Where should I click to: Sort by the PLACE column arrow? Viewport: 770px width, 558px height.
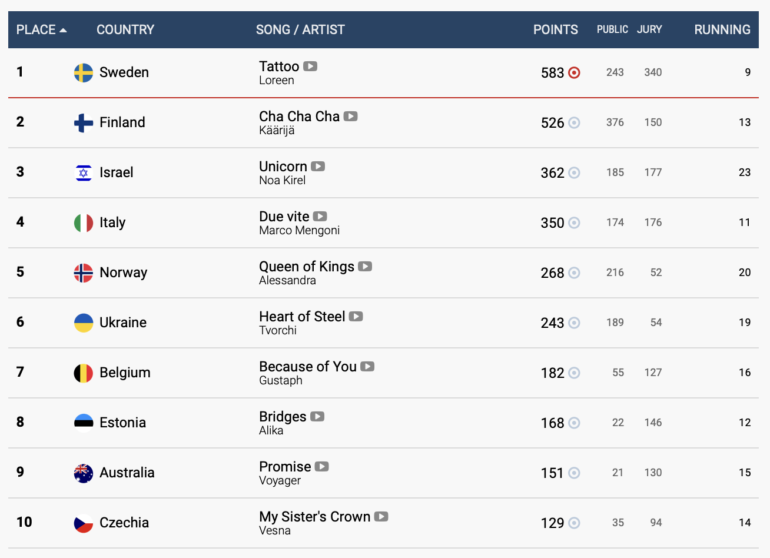coord(63,30)
